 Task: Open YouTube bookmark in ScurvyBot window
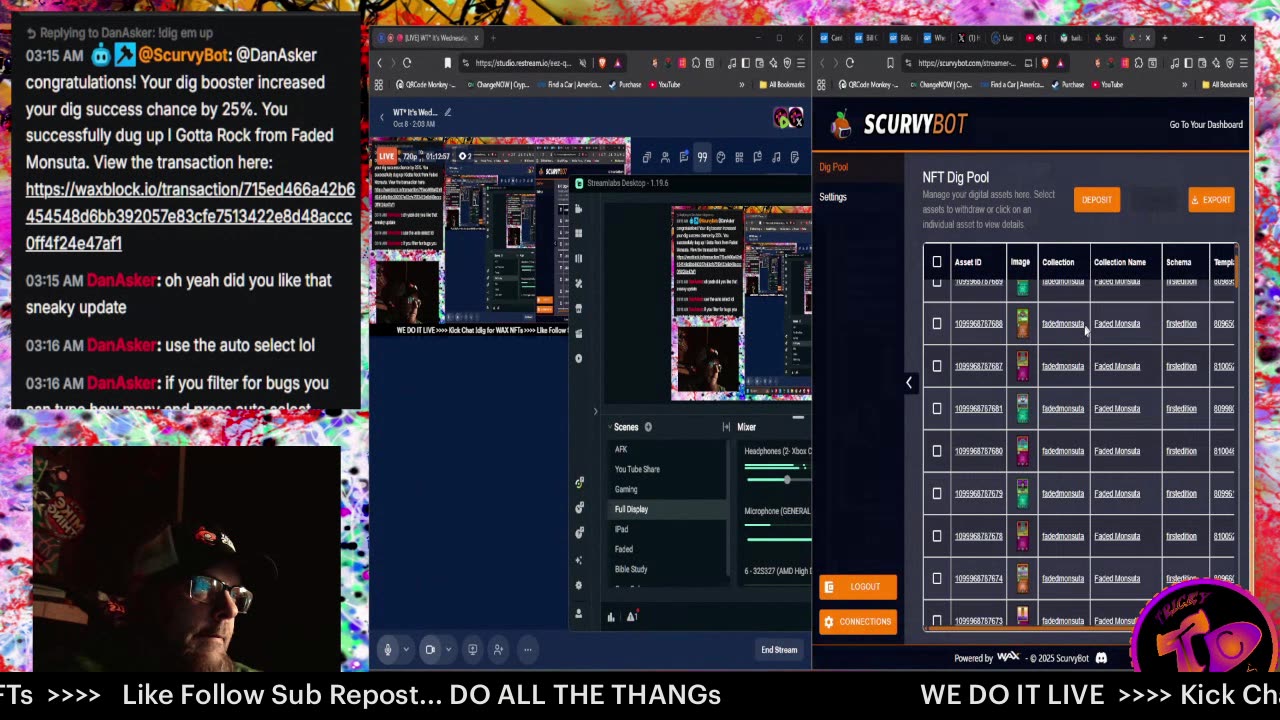(x=1106, y=85)
